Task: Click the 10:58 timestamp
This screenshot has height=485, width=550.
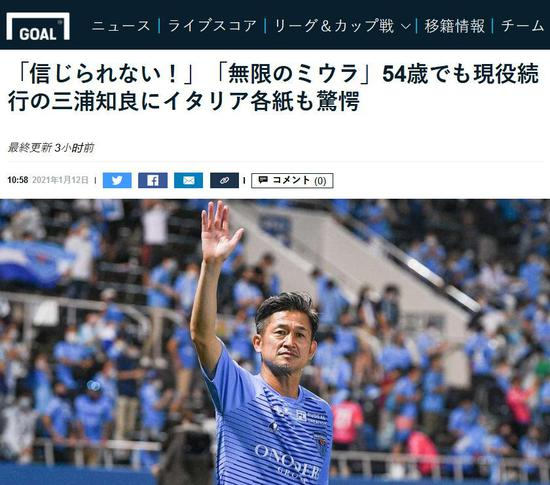Action: pos(18,180)
